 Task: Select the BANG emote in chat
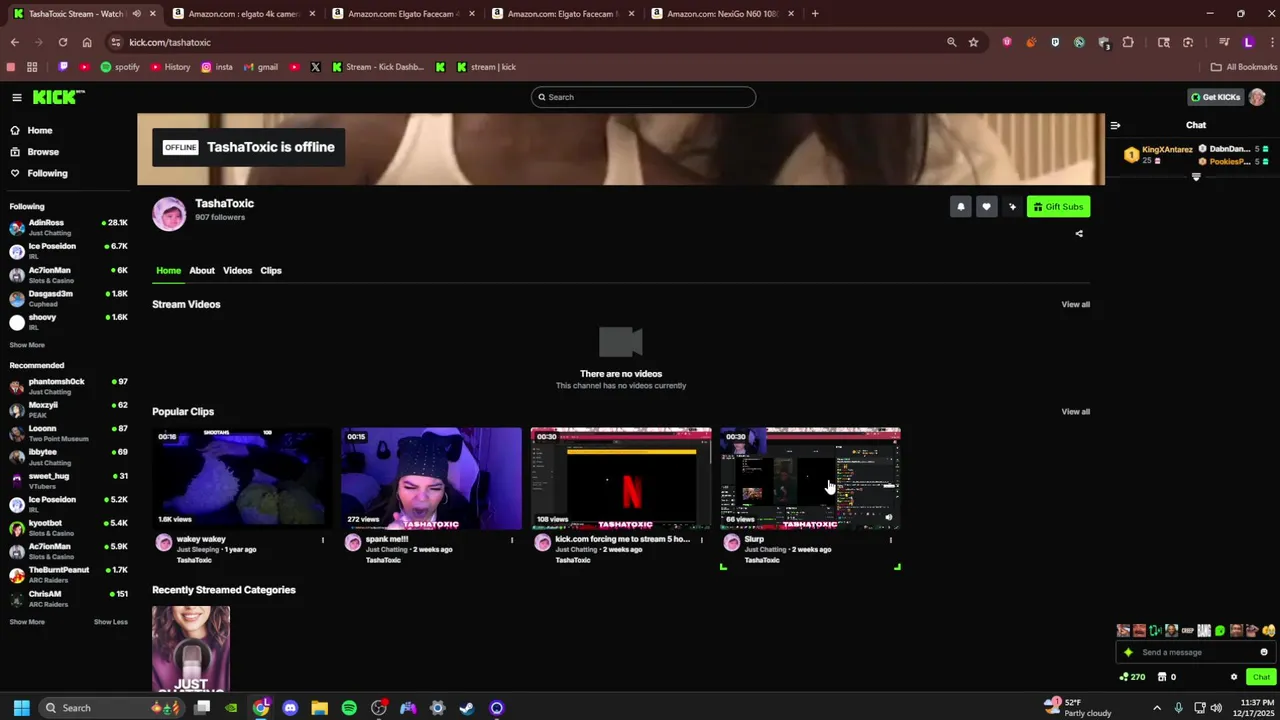1204,631
